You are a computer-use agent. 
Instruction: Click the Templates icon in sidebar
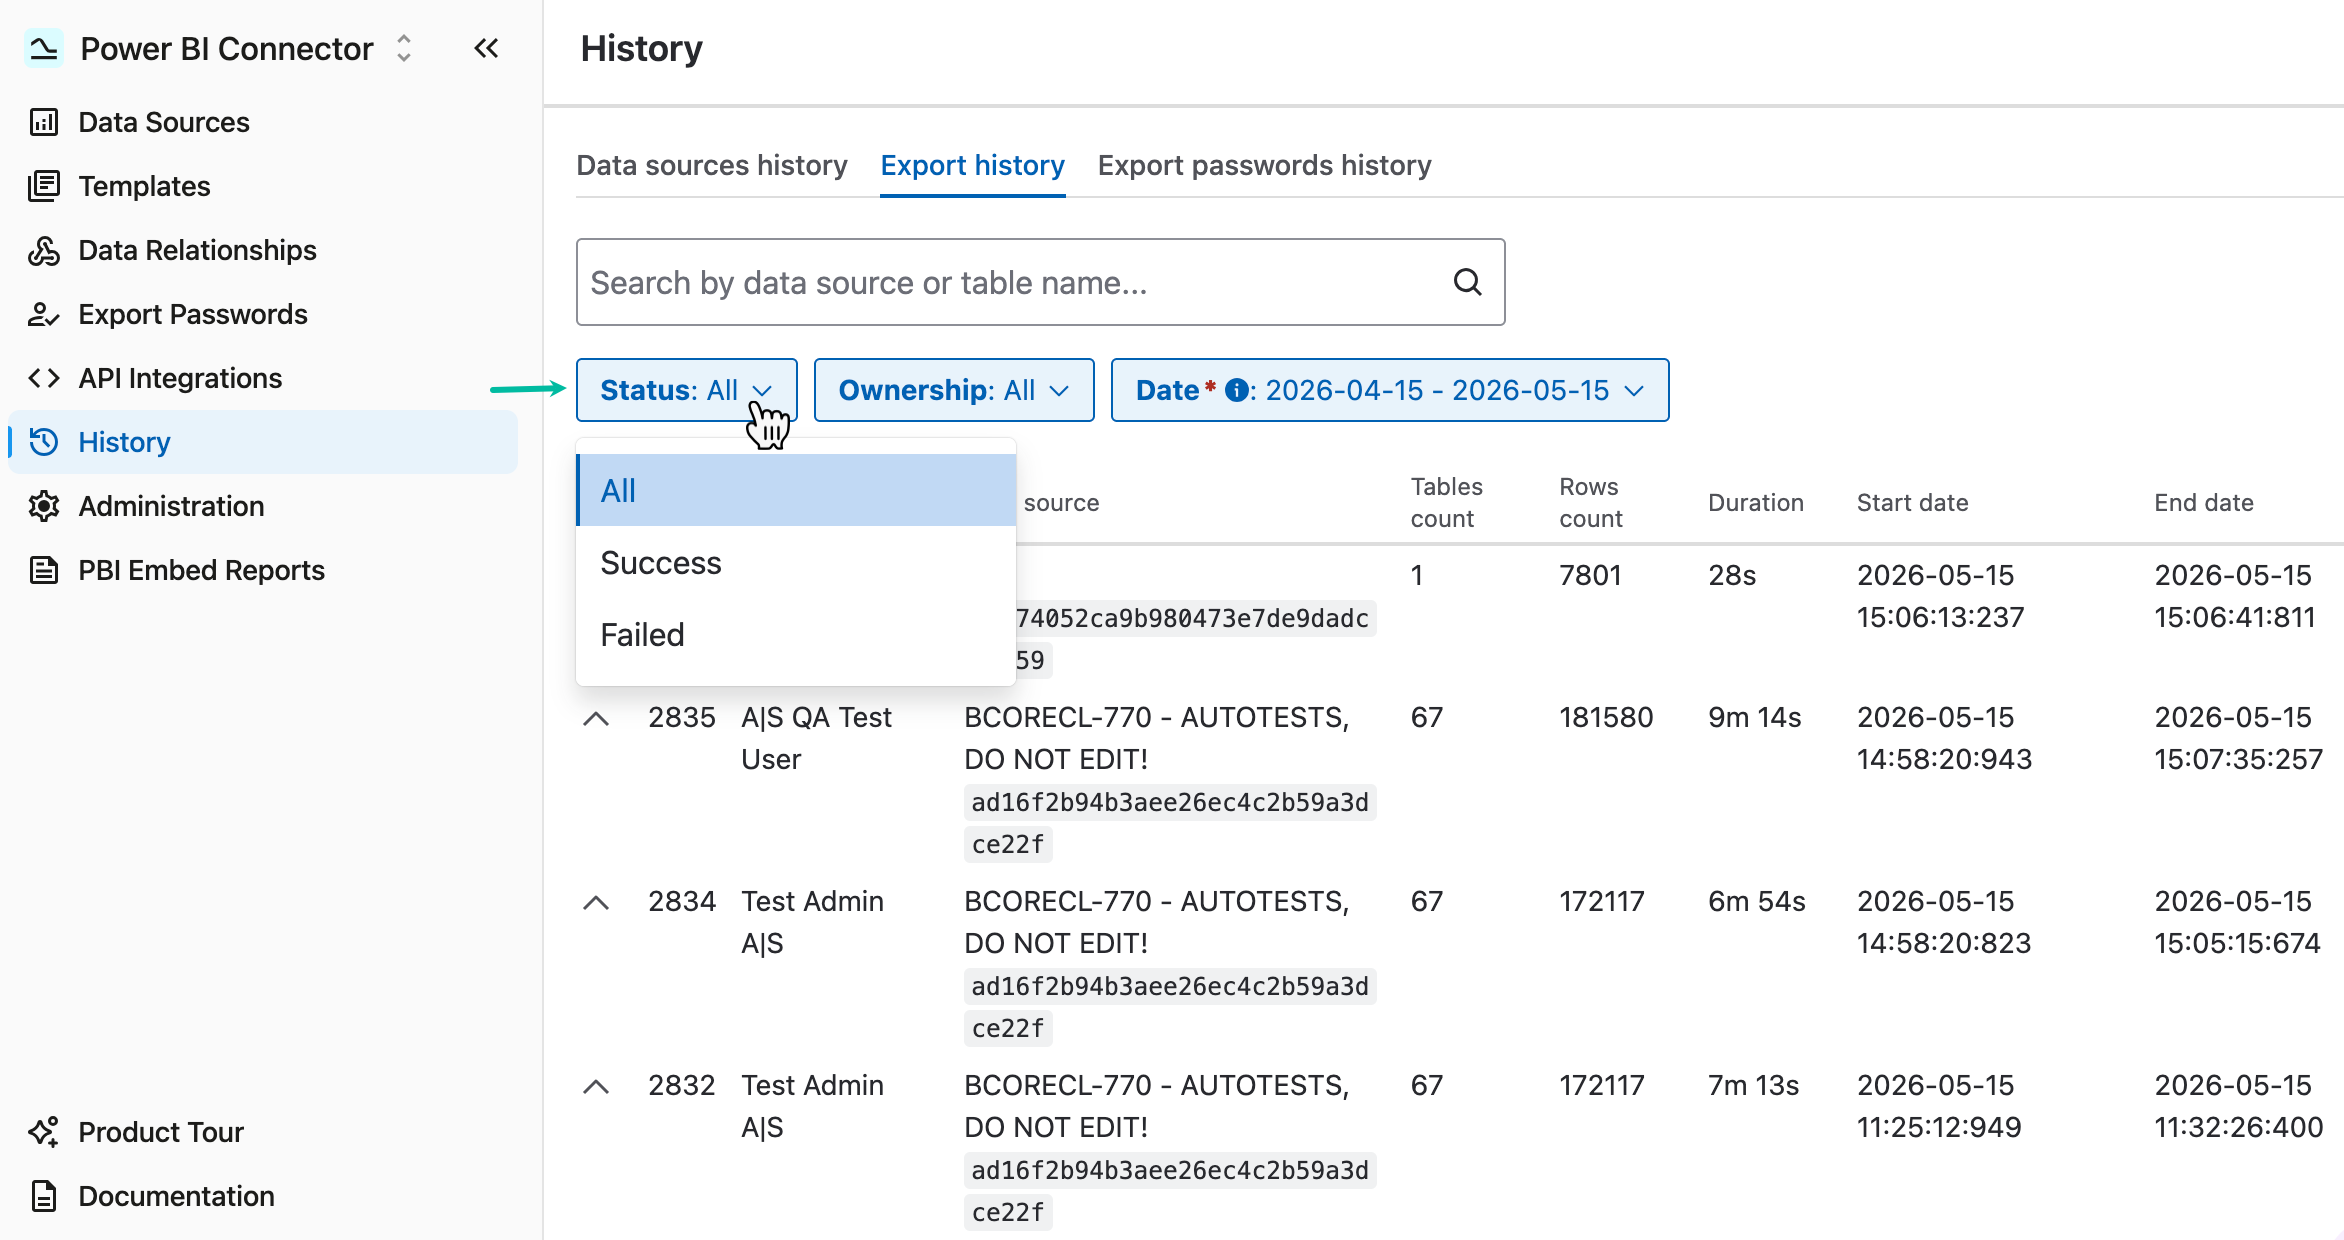click(x=44, y=186)
